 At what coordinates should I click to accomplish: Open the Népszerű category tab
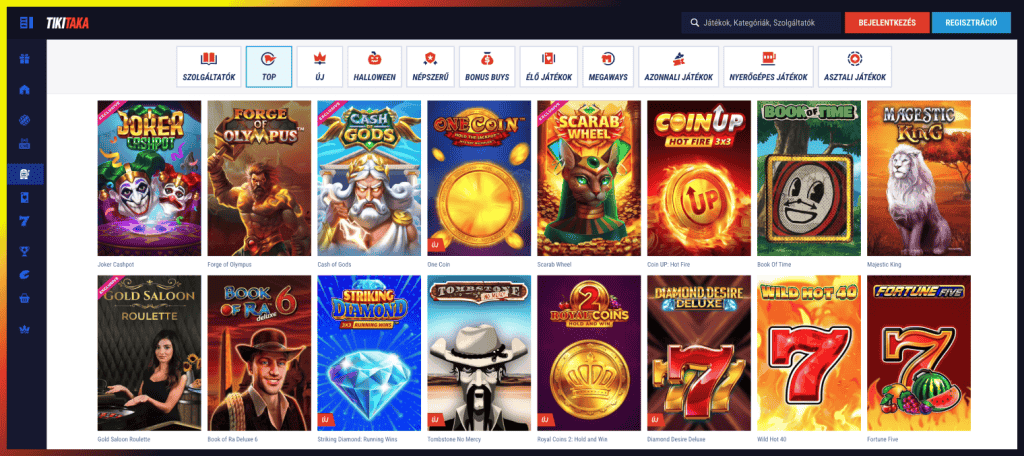[x=430, y=67]
